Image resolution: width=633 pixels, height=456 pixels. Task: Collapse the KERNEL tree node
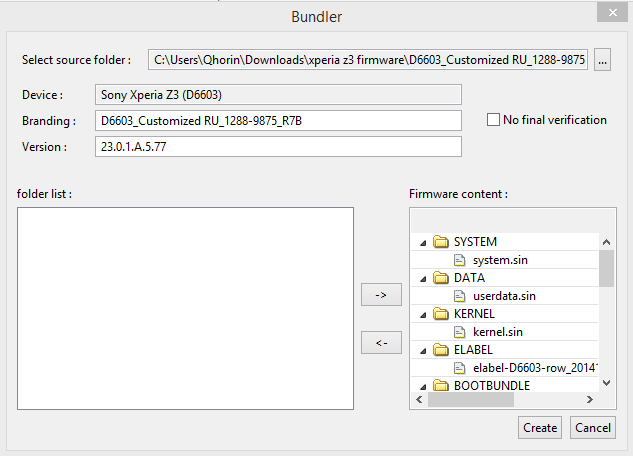tap(423, 315)
